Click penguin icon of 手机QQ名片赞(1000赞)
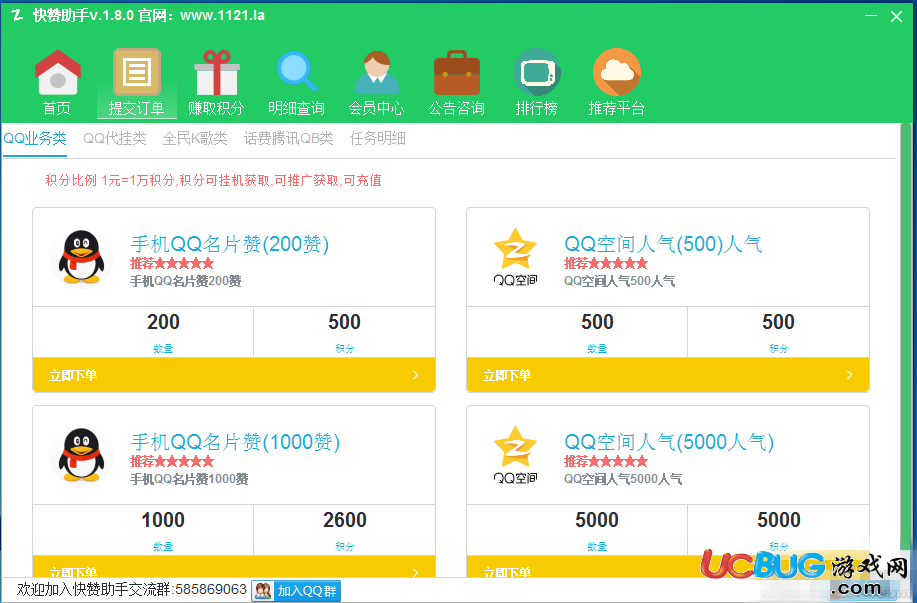This screenshot has height=603, width=917. [81, 456]
